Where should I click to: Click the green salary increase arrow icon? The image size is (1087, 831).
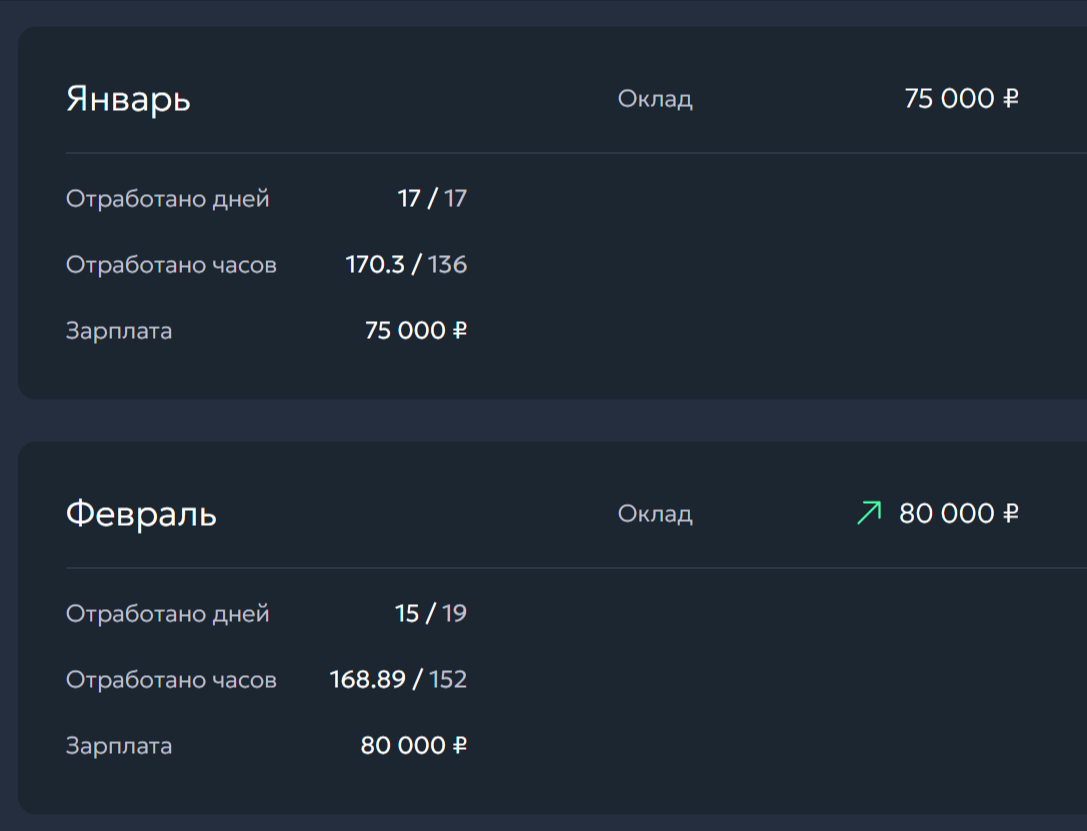[x=869, y=513]
